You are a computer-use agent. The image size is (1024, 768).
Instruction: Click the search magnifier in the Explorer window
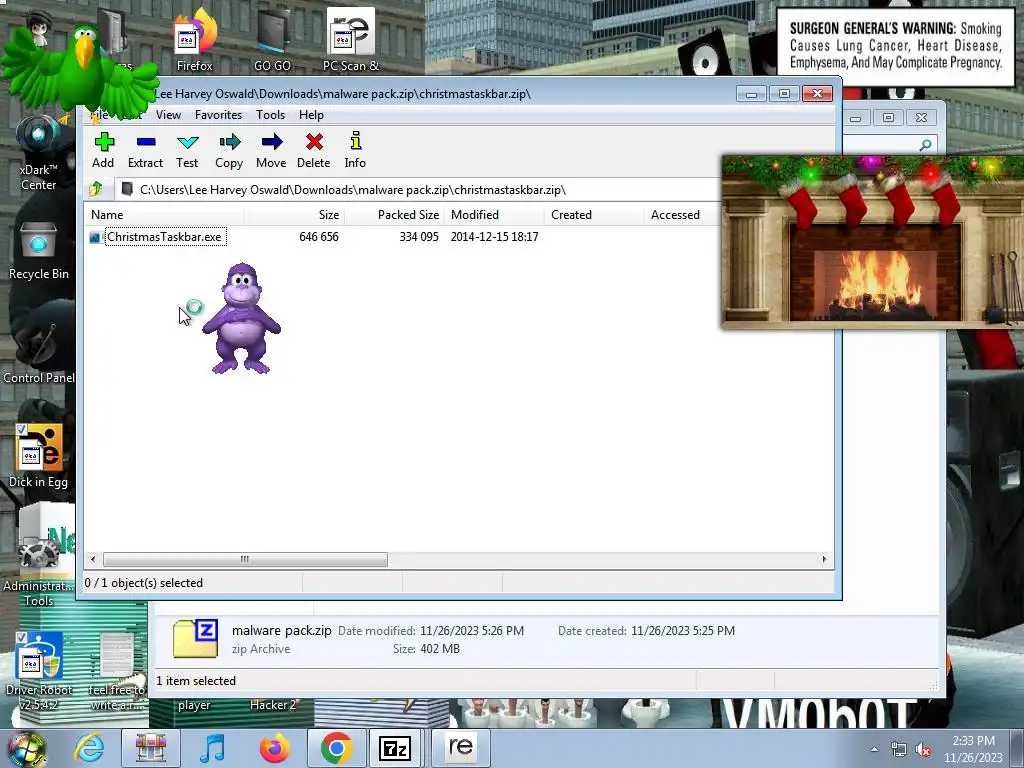tap(925, 145)
